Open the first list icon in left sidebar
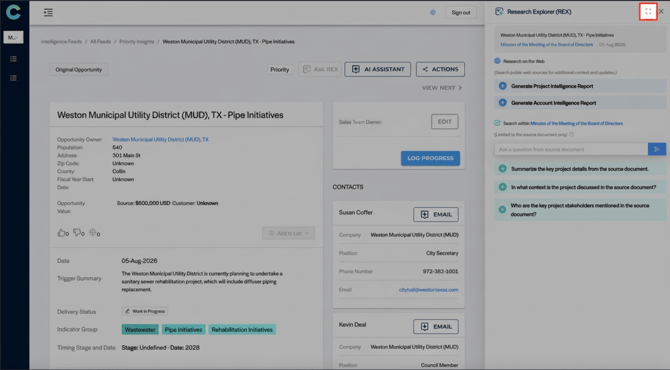The image size is (670, 370). [13, 59]
